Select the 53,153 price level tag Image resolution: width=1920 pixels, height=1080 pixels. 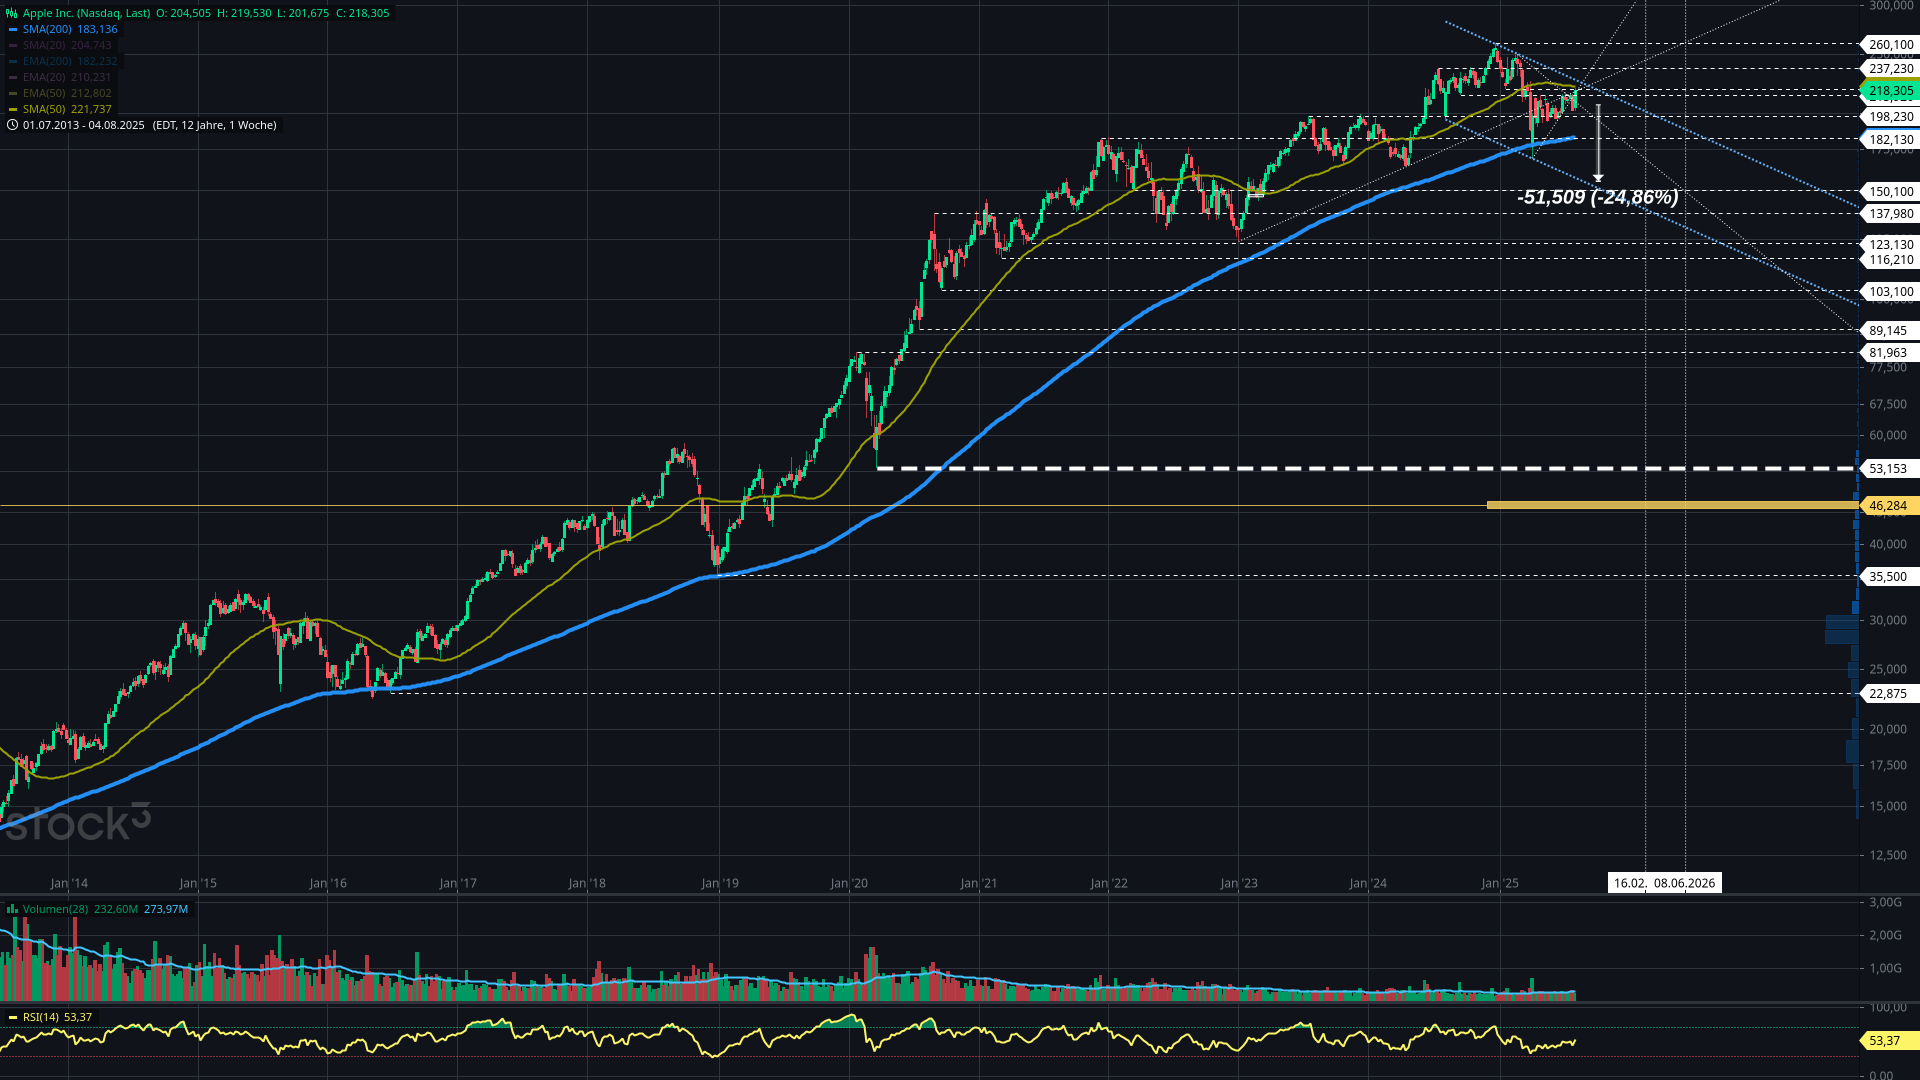1889,469
